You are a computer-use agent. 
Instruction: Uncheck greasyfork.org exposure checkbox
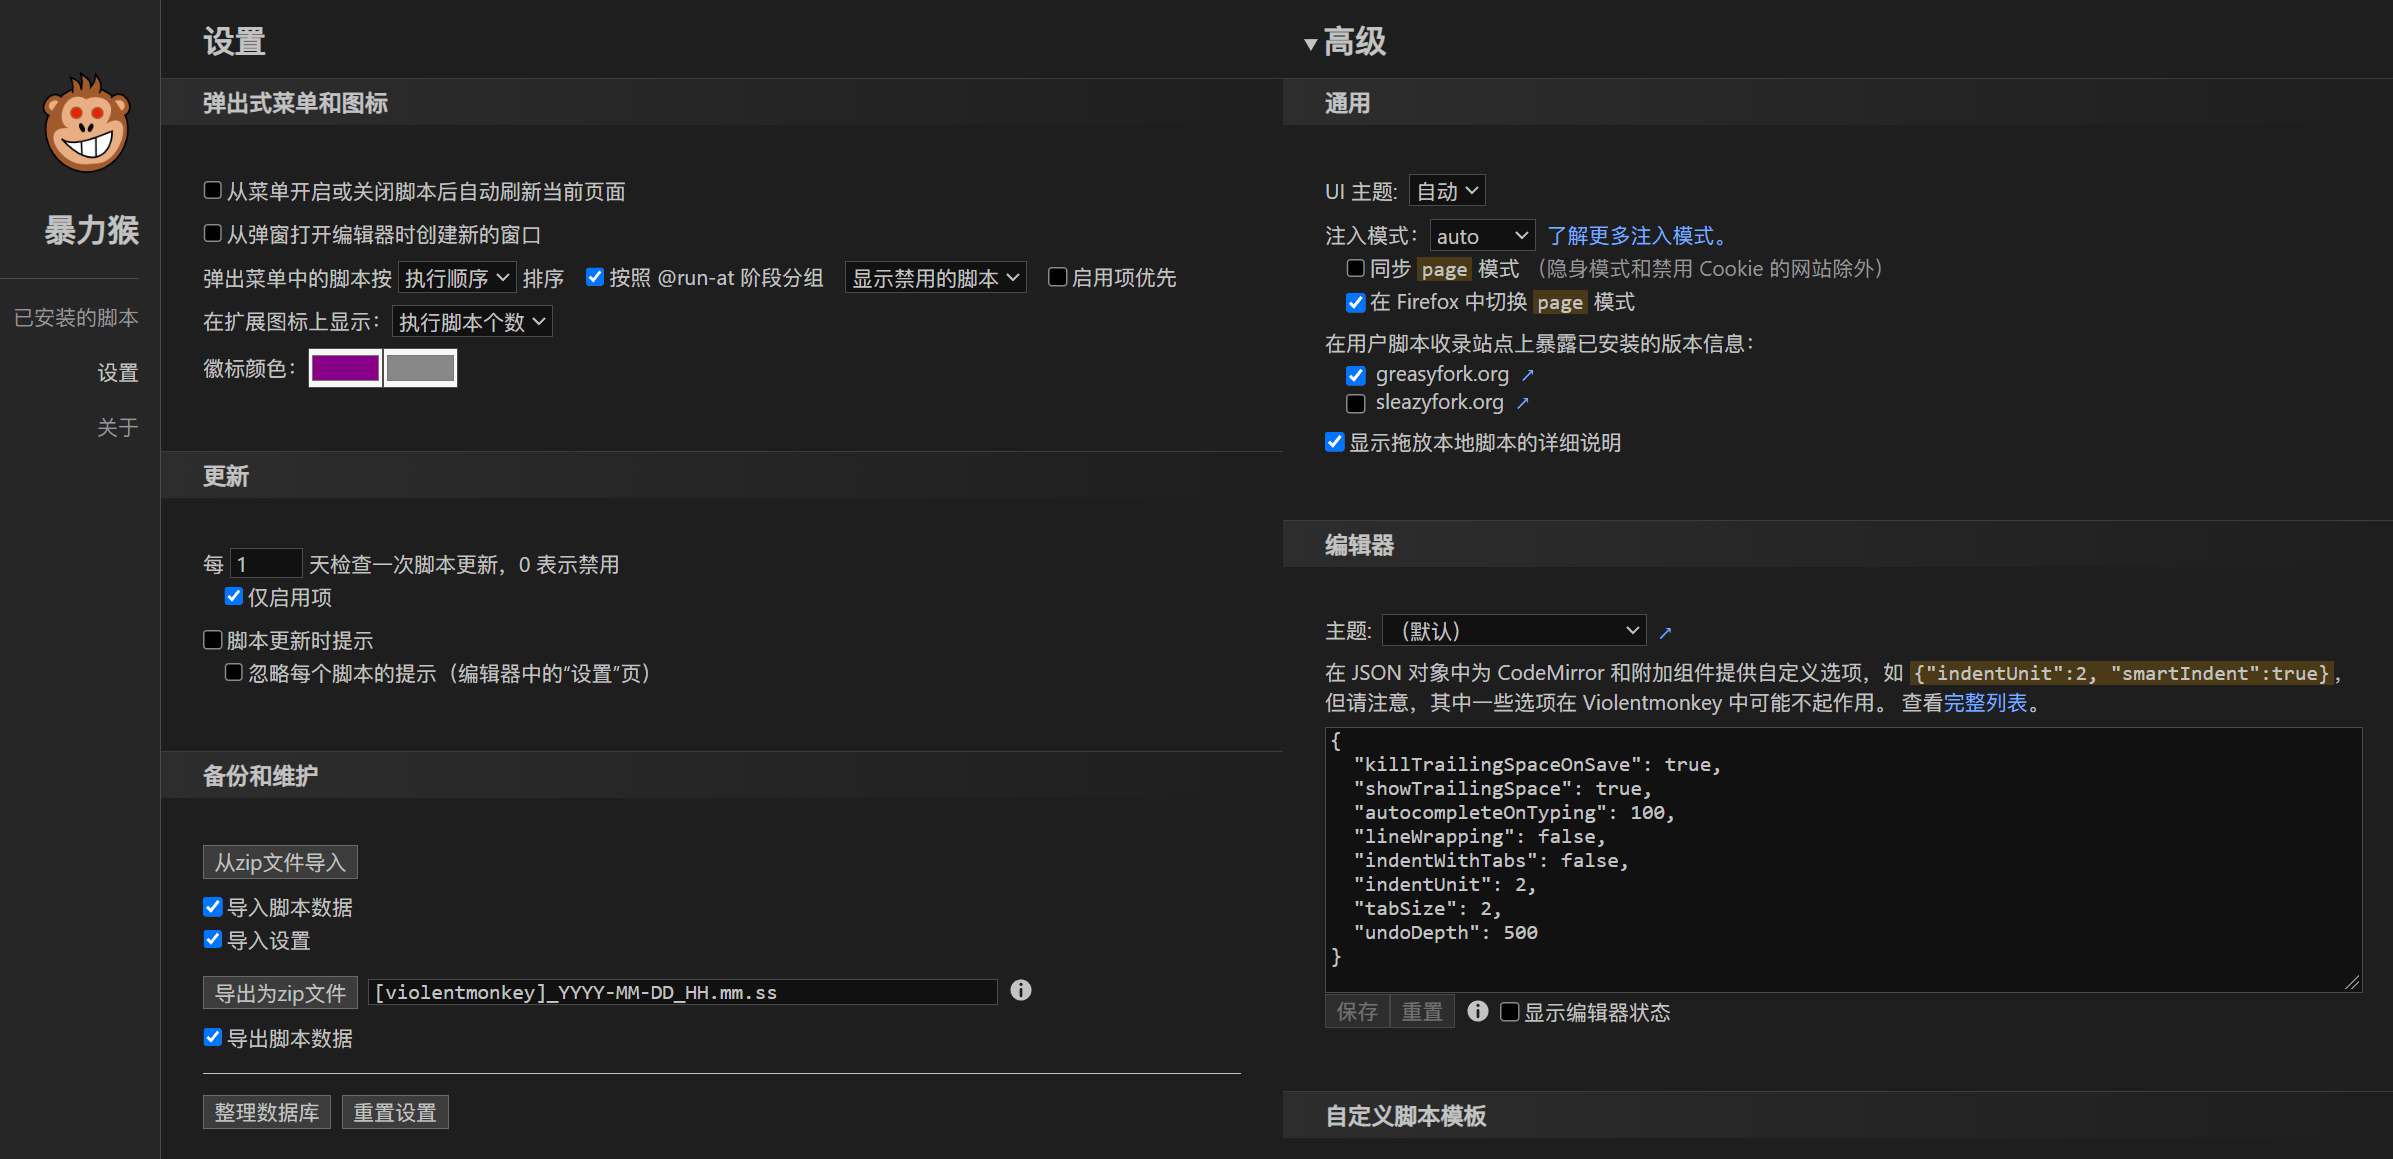point(1356,375)
